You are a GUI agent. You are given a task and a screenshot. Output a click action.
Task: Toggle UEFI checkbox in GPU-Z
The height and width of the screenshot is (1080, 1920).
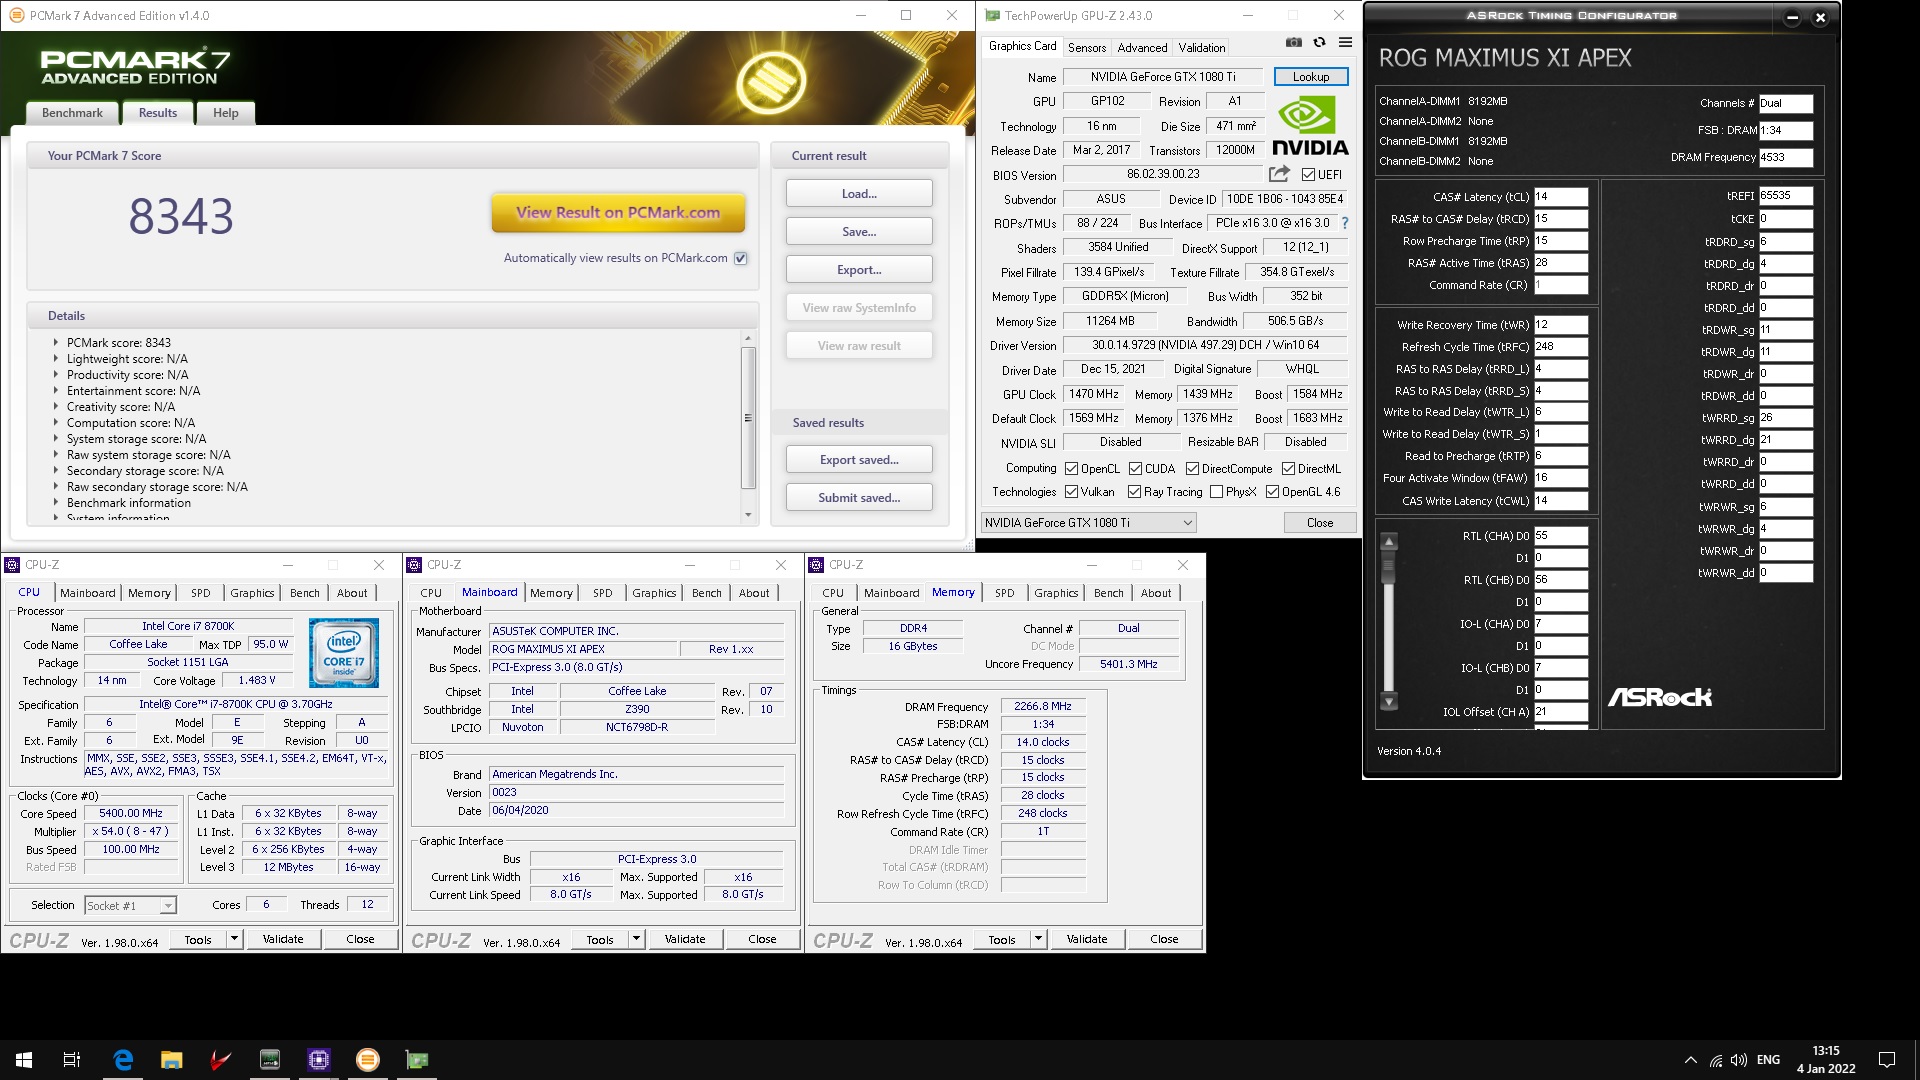[x=1308, y=175]
